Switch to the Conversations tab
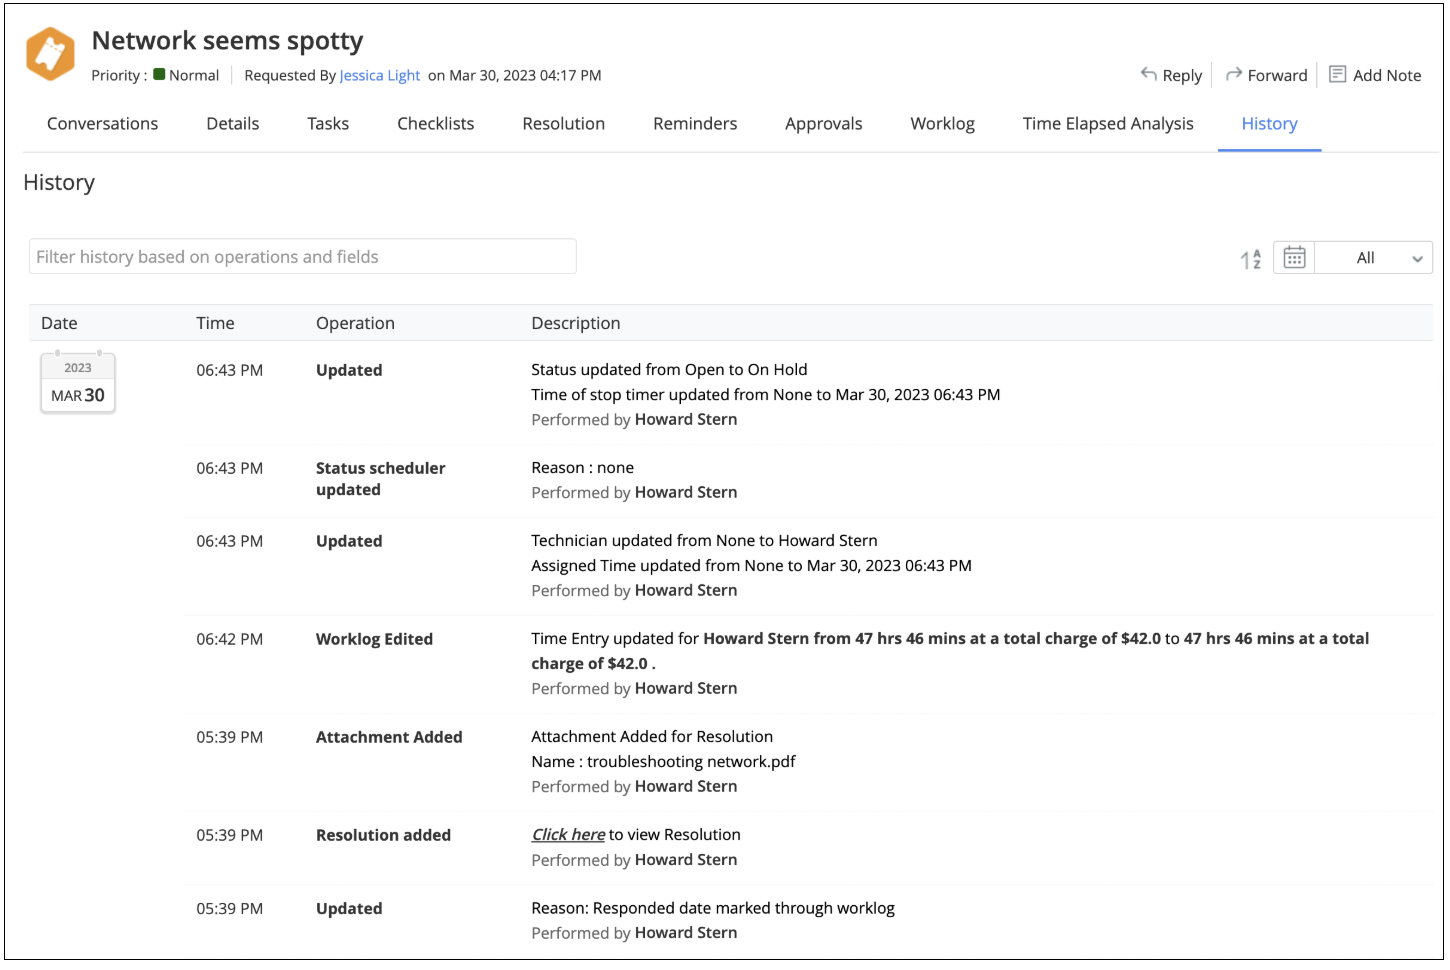 (x=102, y=124)
